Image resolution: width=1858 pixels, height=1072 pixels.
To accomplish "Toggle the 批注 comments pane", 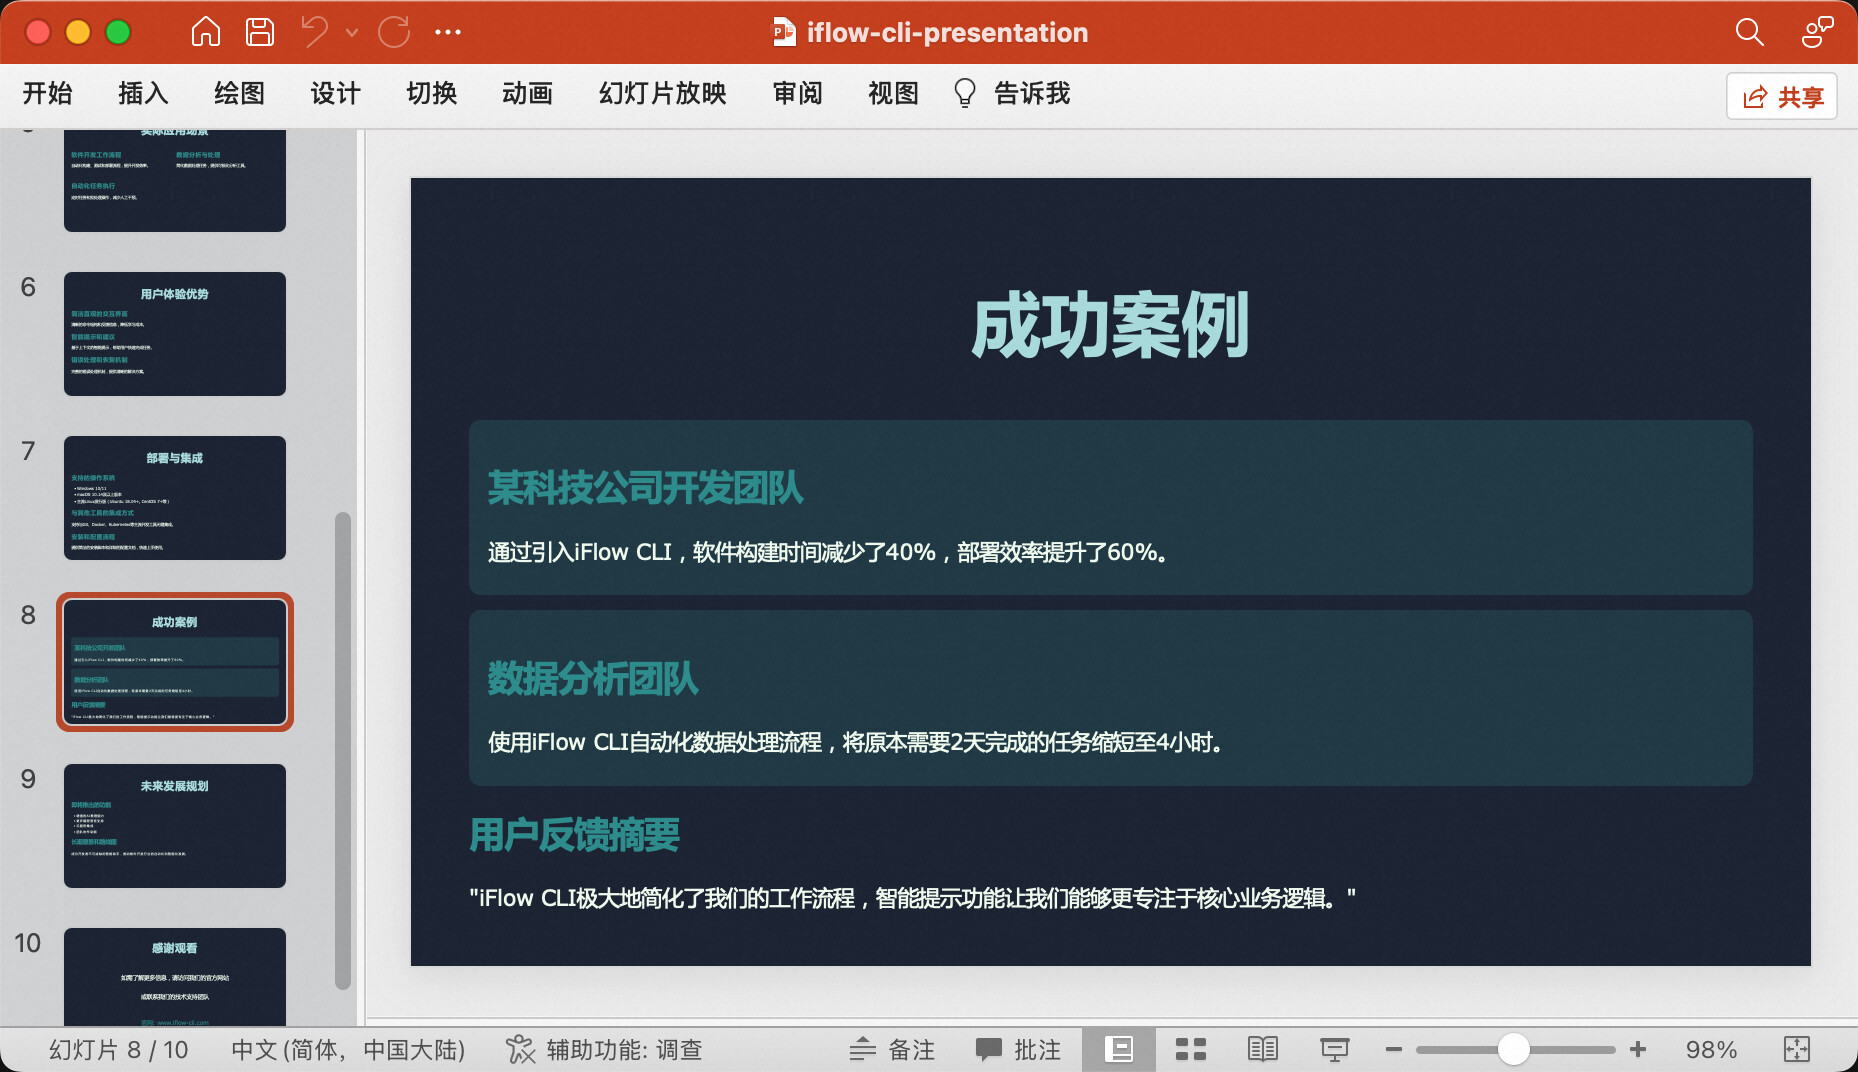I will point(1018,1049).
